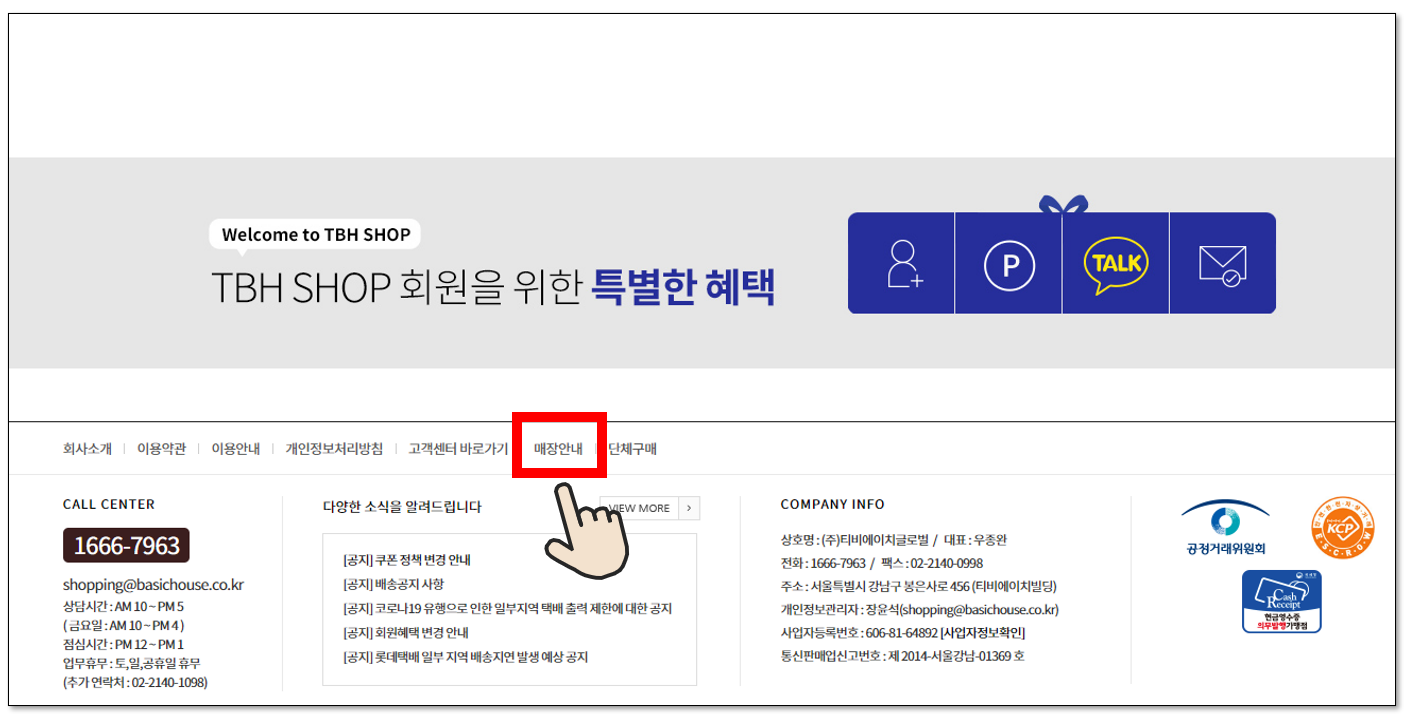
Task: Click the Cash Receipt 현금영수증 badge
Action: (1281, 601)
